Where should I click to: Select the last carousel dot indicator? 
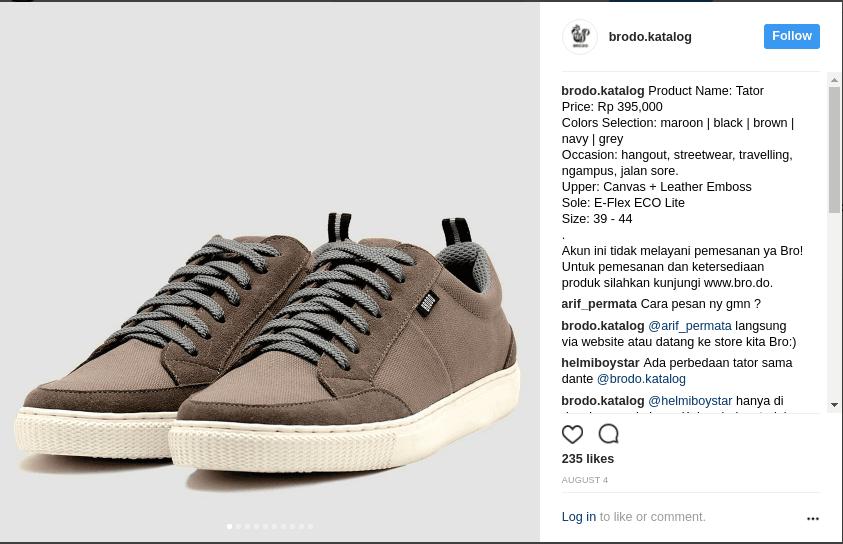[310, 526]
